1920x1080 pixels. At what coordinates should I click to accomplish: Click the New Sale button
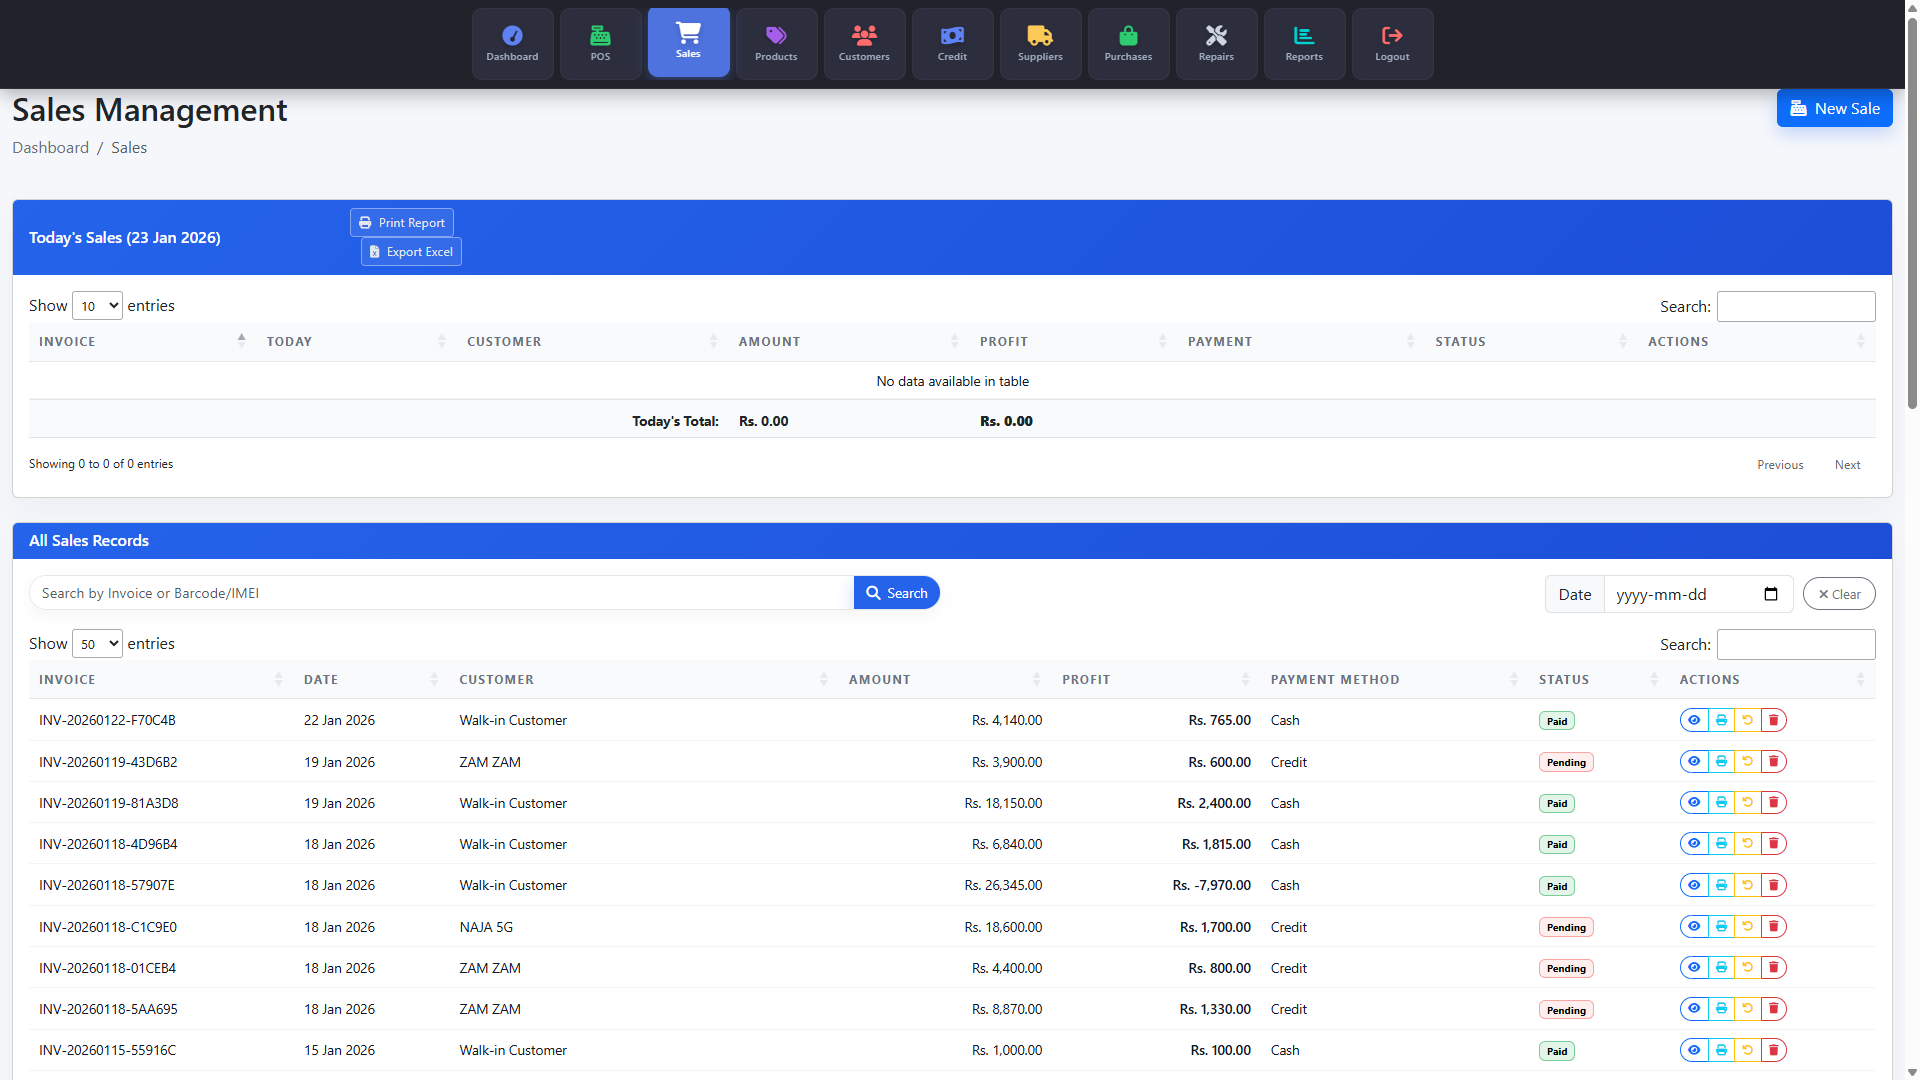click(x=1834, y=108)
